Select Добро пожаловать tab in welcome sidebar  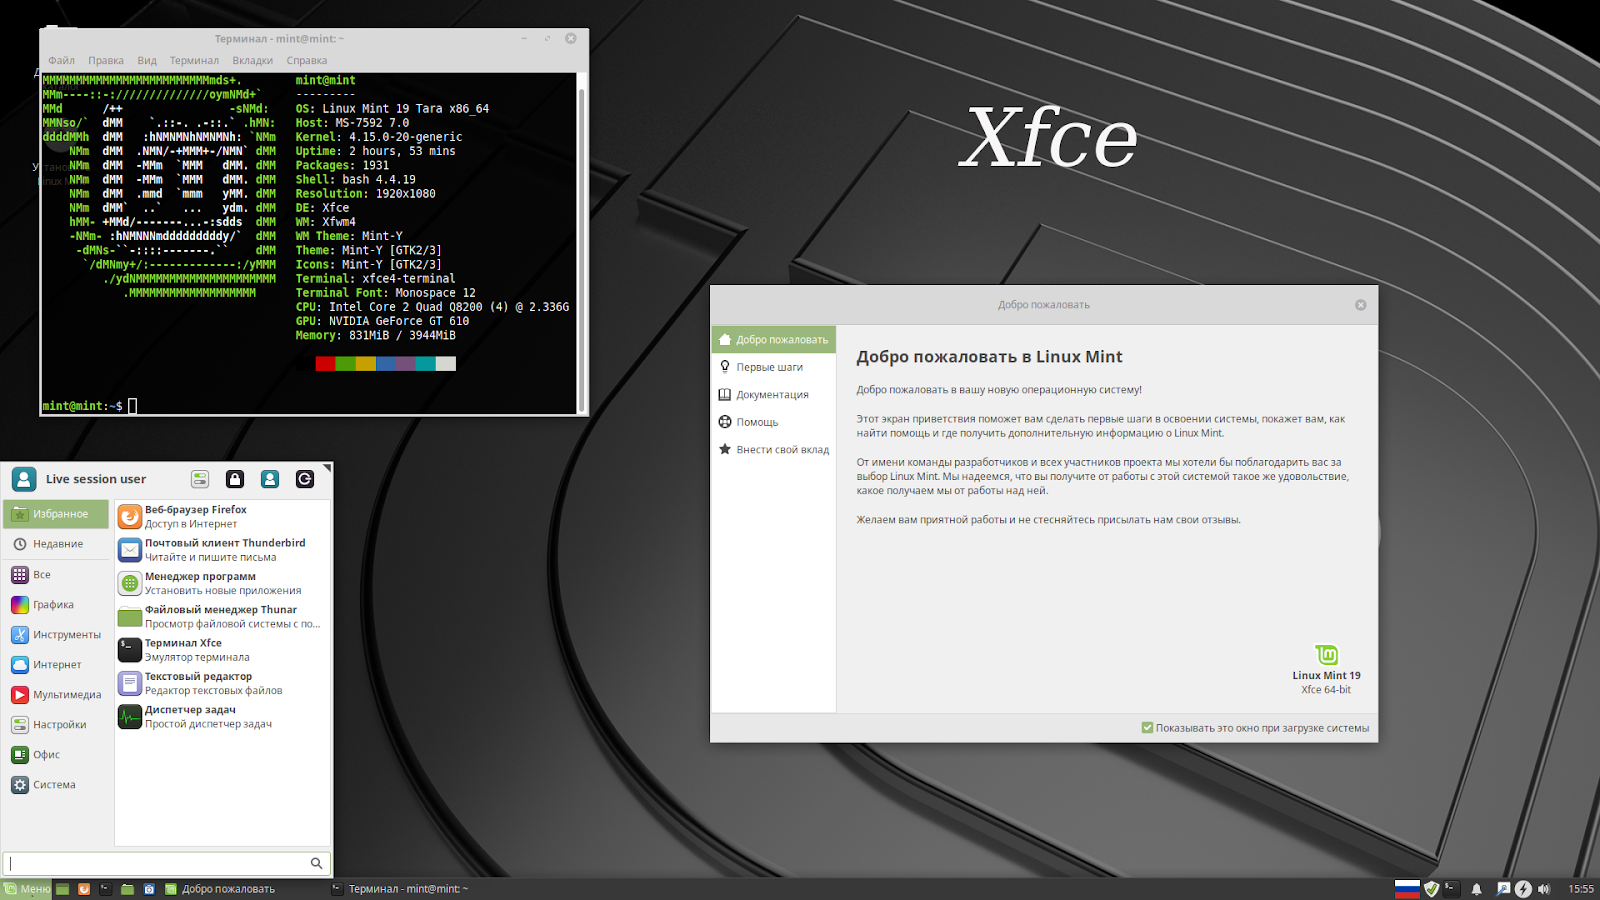click(x=774, y=340)
